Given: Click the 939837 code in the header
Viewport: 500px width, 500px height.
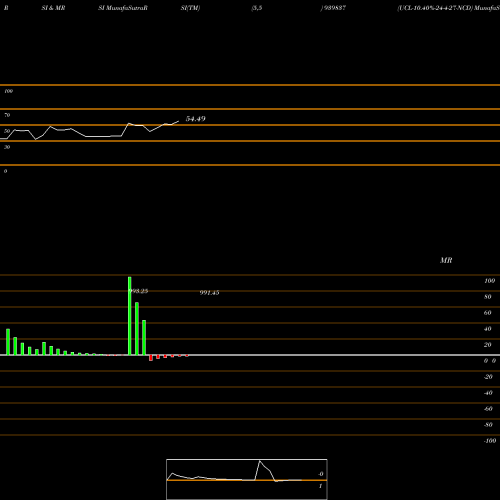Looking at the screenshot, I should pyautogui.click(x=334, y=8).
